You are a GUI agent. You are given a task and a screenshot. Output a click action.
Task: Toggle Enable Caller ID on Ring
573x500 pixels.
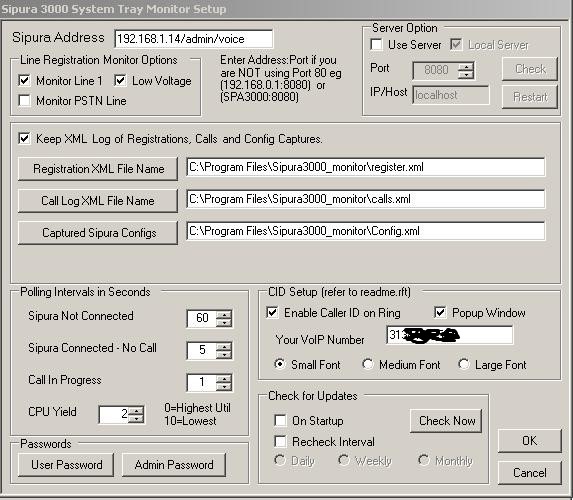coord(272,312)
